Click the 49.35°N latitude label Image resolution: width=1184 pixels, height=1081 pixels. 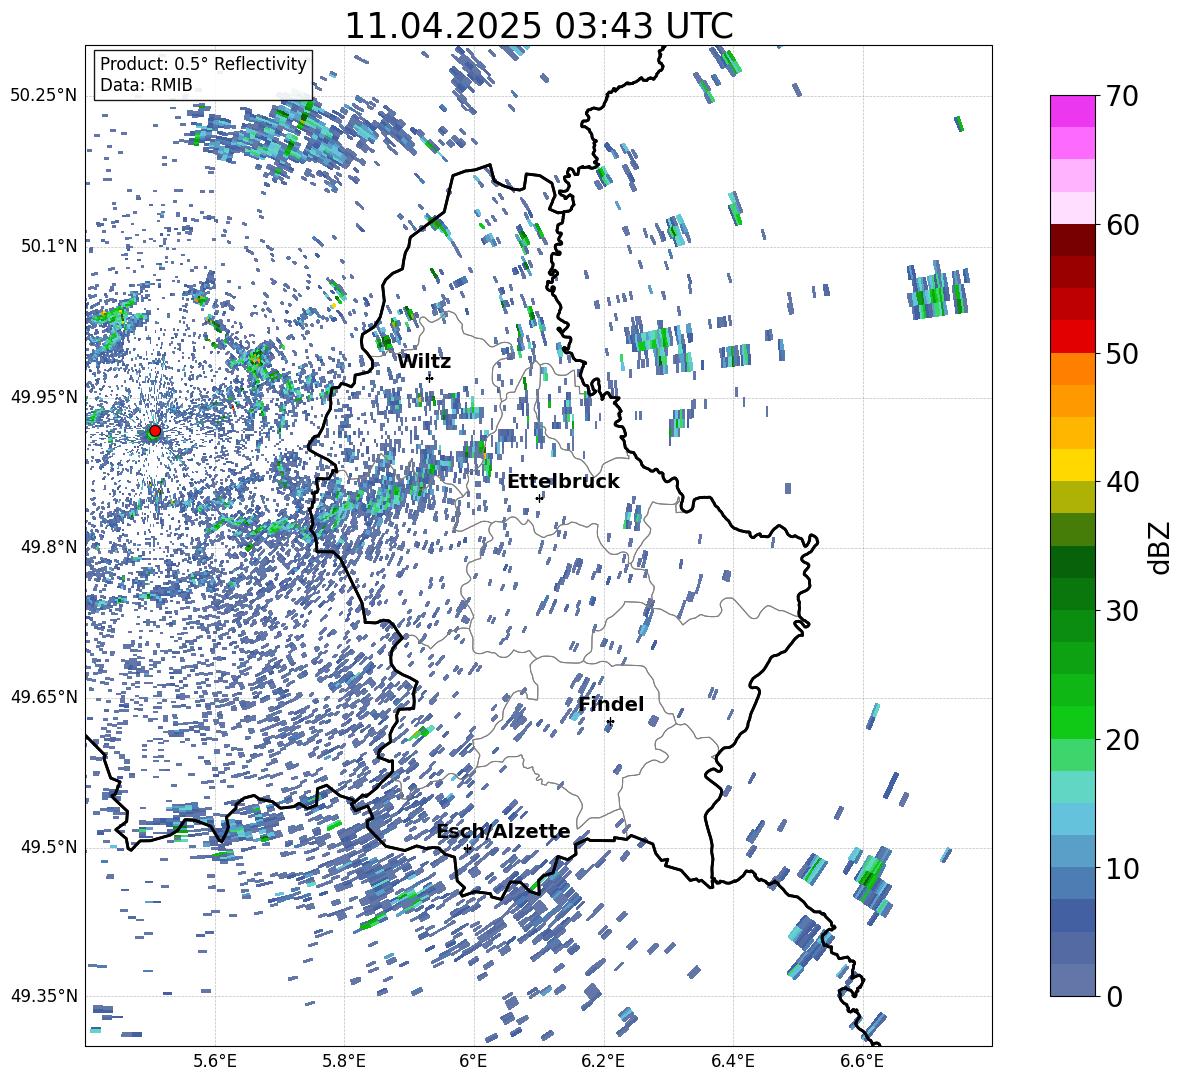pyautogui.click(x=44, y=996)
